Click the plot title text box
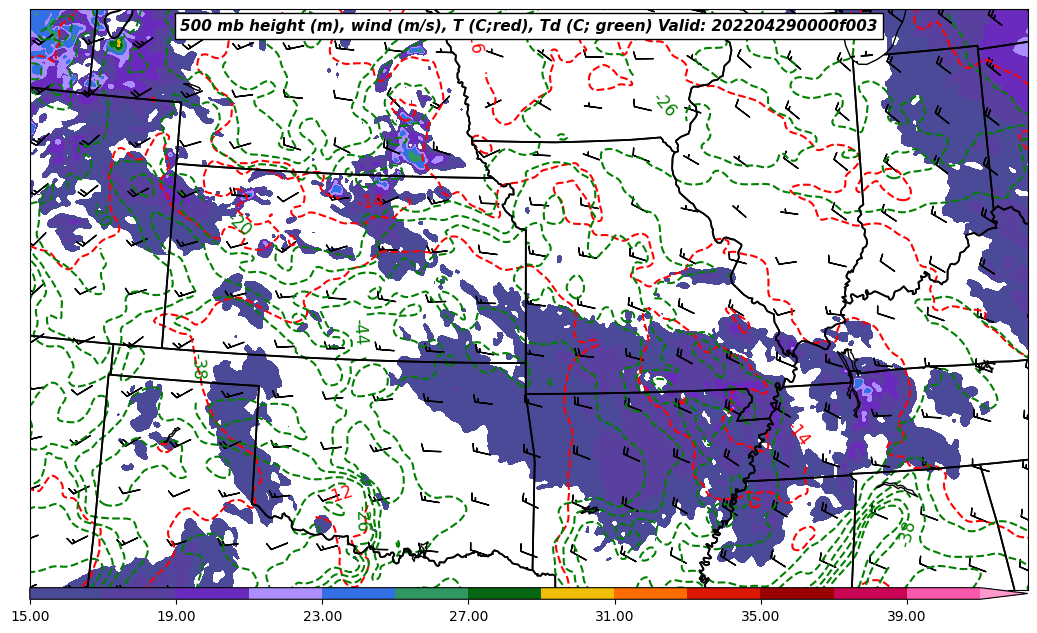This screenshot has width=1037, height=633. 529,26
